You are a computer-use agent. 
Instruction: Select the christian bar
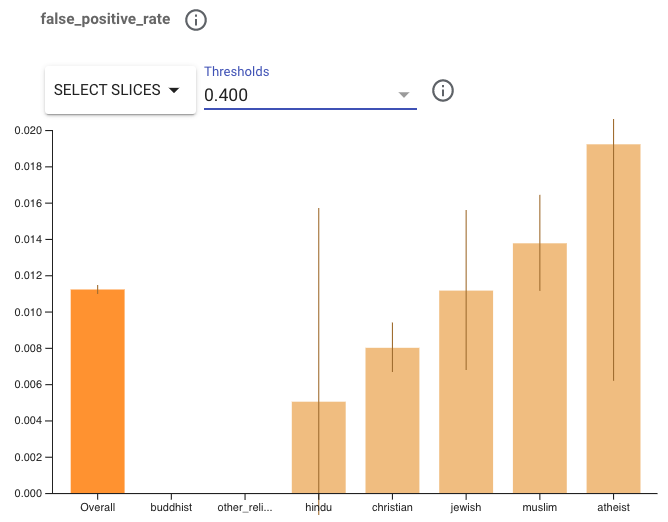click(x=392, y=420)
